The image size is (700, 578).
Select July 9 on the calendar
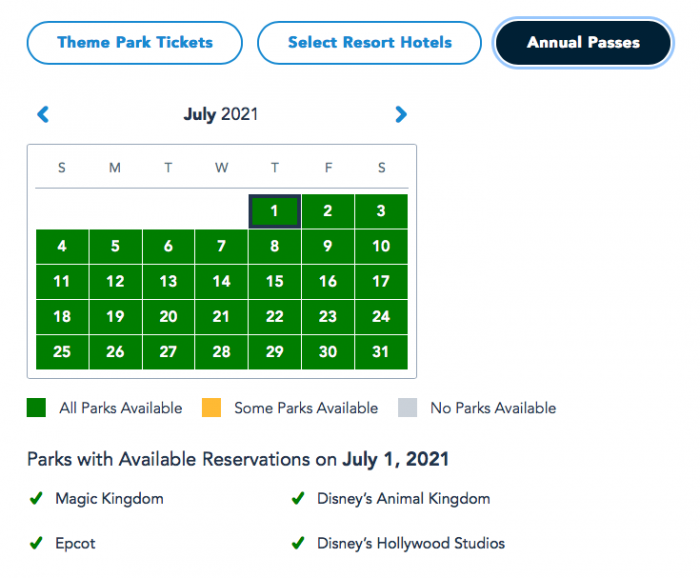pyautogui.click(x=328, y=246)
